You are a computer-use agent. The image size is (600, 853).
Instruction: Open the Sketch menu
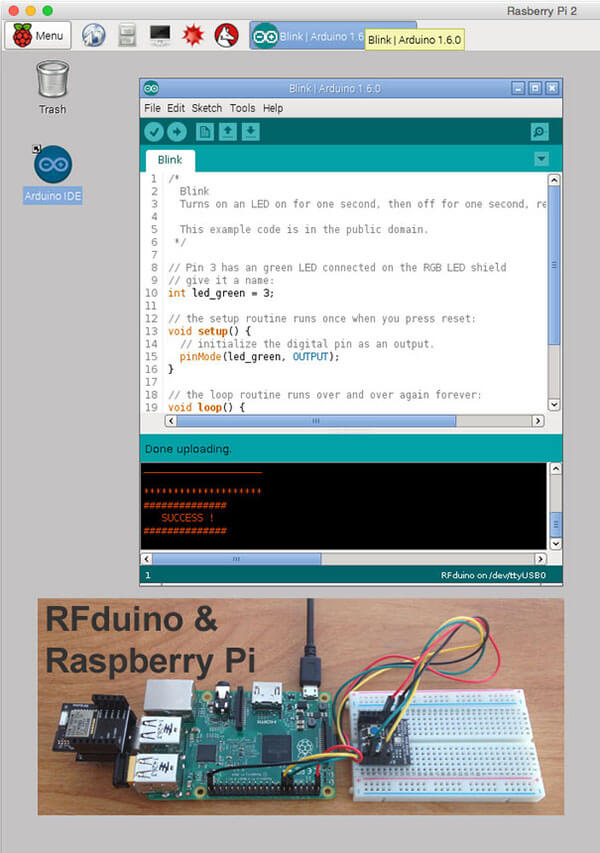[x=207, y=108]
